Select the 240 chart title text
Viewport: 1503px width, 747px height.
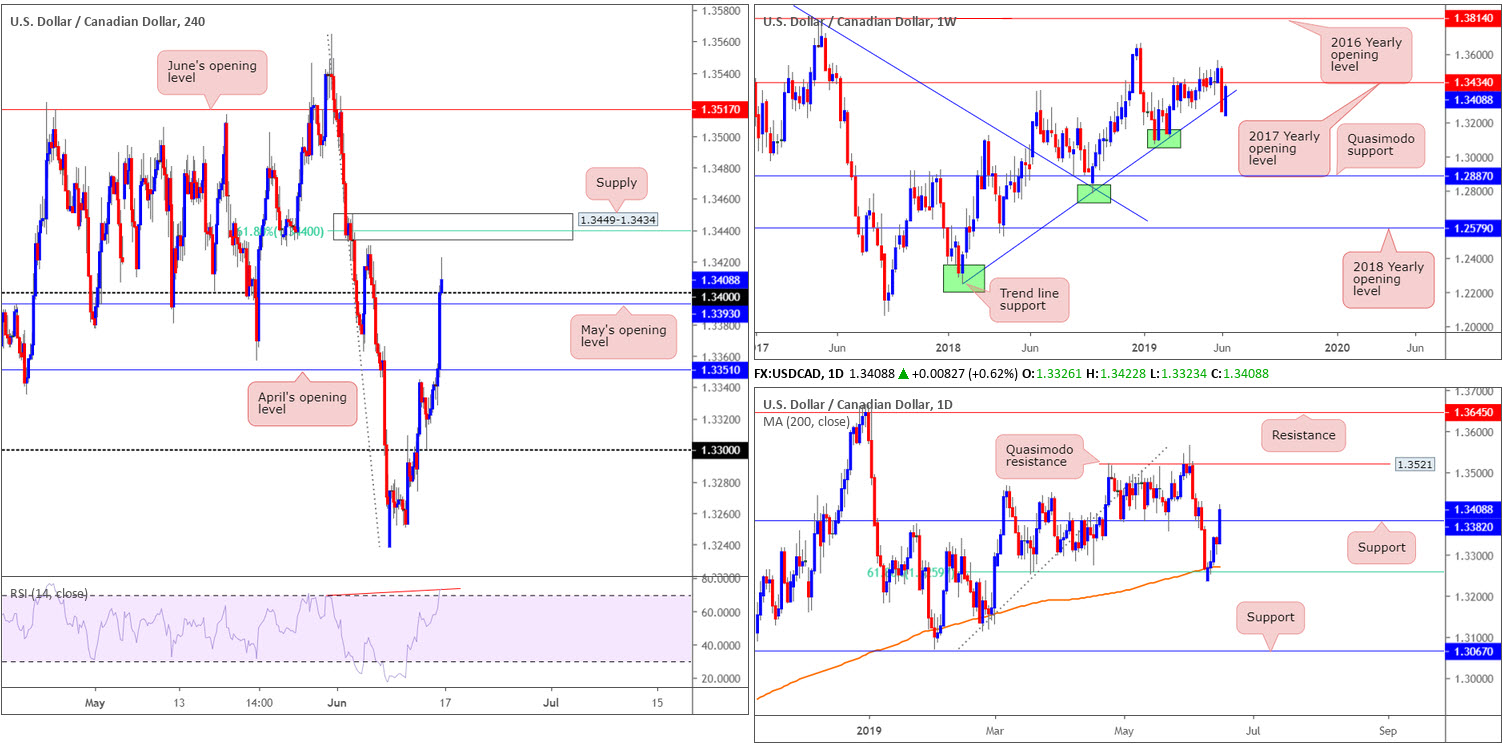(x=110, y=21)
